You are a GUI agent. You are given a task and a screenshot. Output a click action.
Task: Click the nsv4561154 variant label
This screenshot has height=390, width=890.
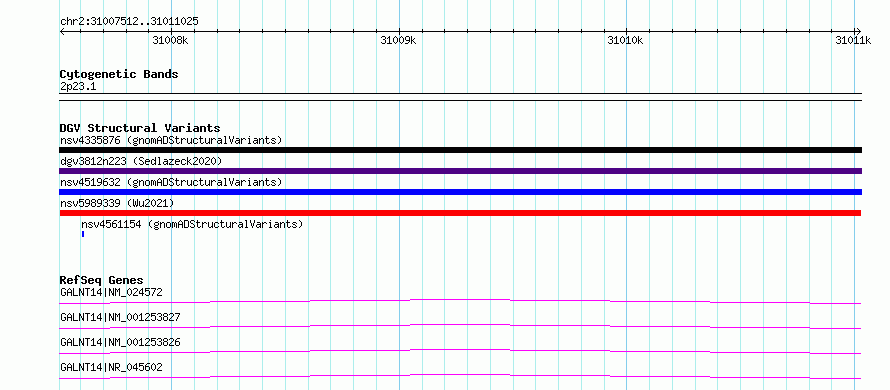click(192, 224)
